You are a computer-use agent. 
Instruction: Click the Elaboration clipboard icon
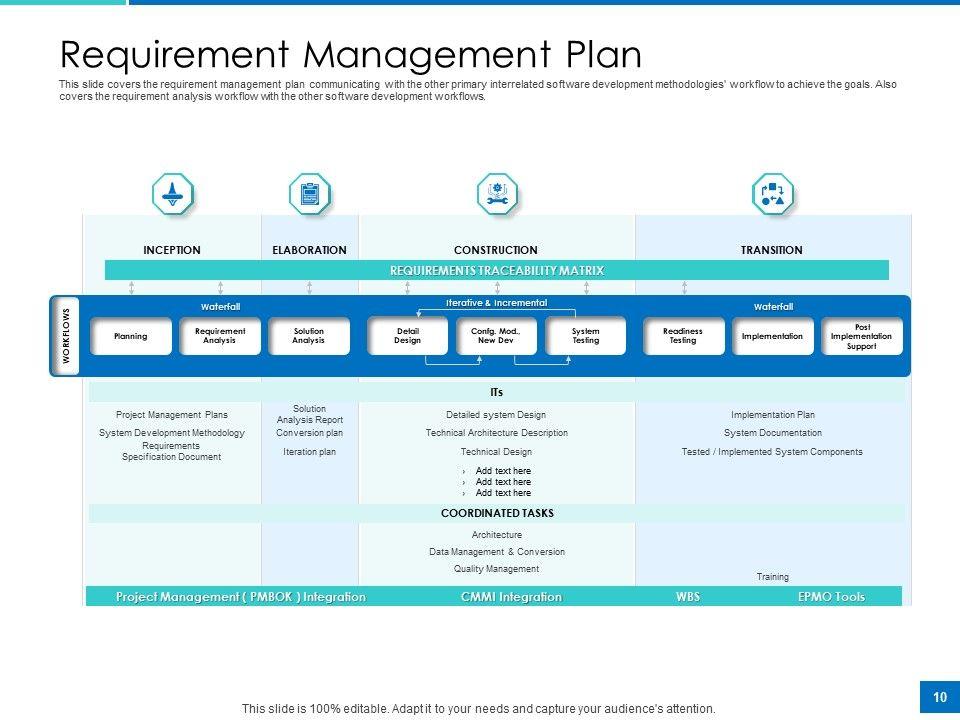[x=310, y=194]
